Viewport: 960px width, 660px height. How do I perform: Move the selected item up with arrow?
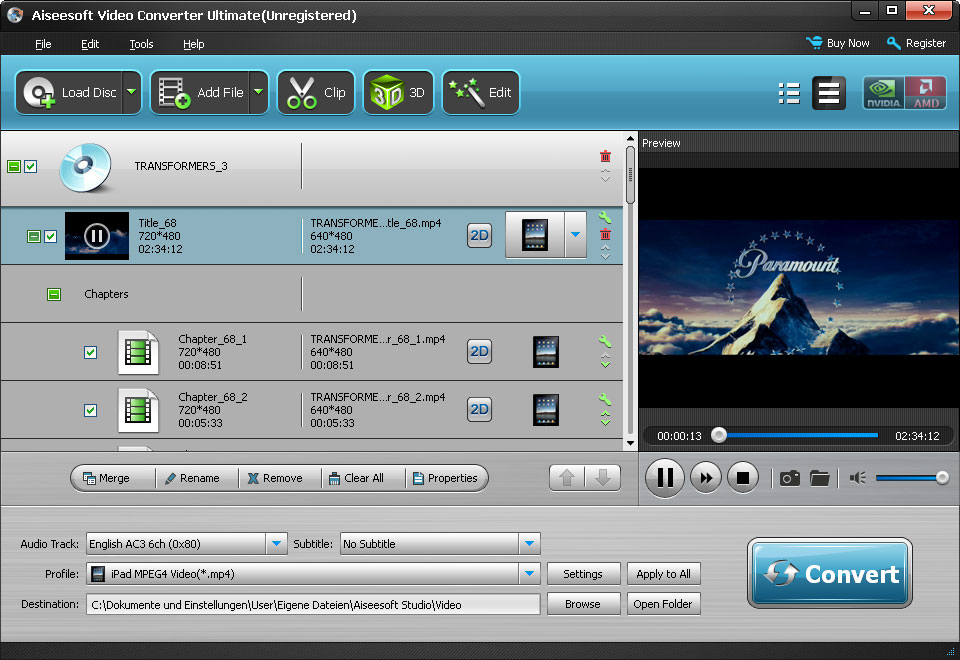pos(567,478)
